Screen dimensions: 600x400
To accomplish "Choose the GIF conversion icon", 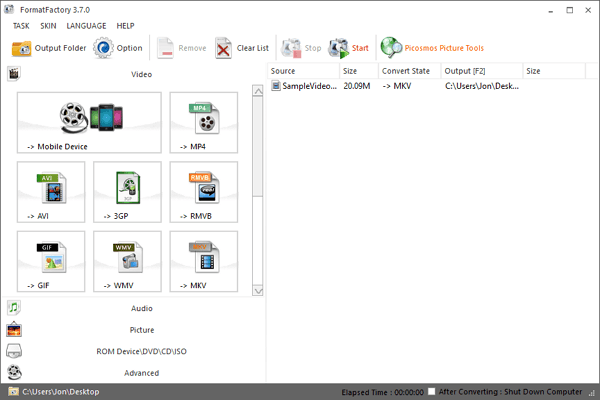I will [51, 261].
